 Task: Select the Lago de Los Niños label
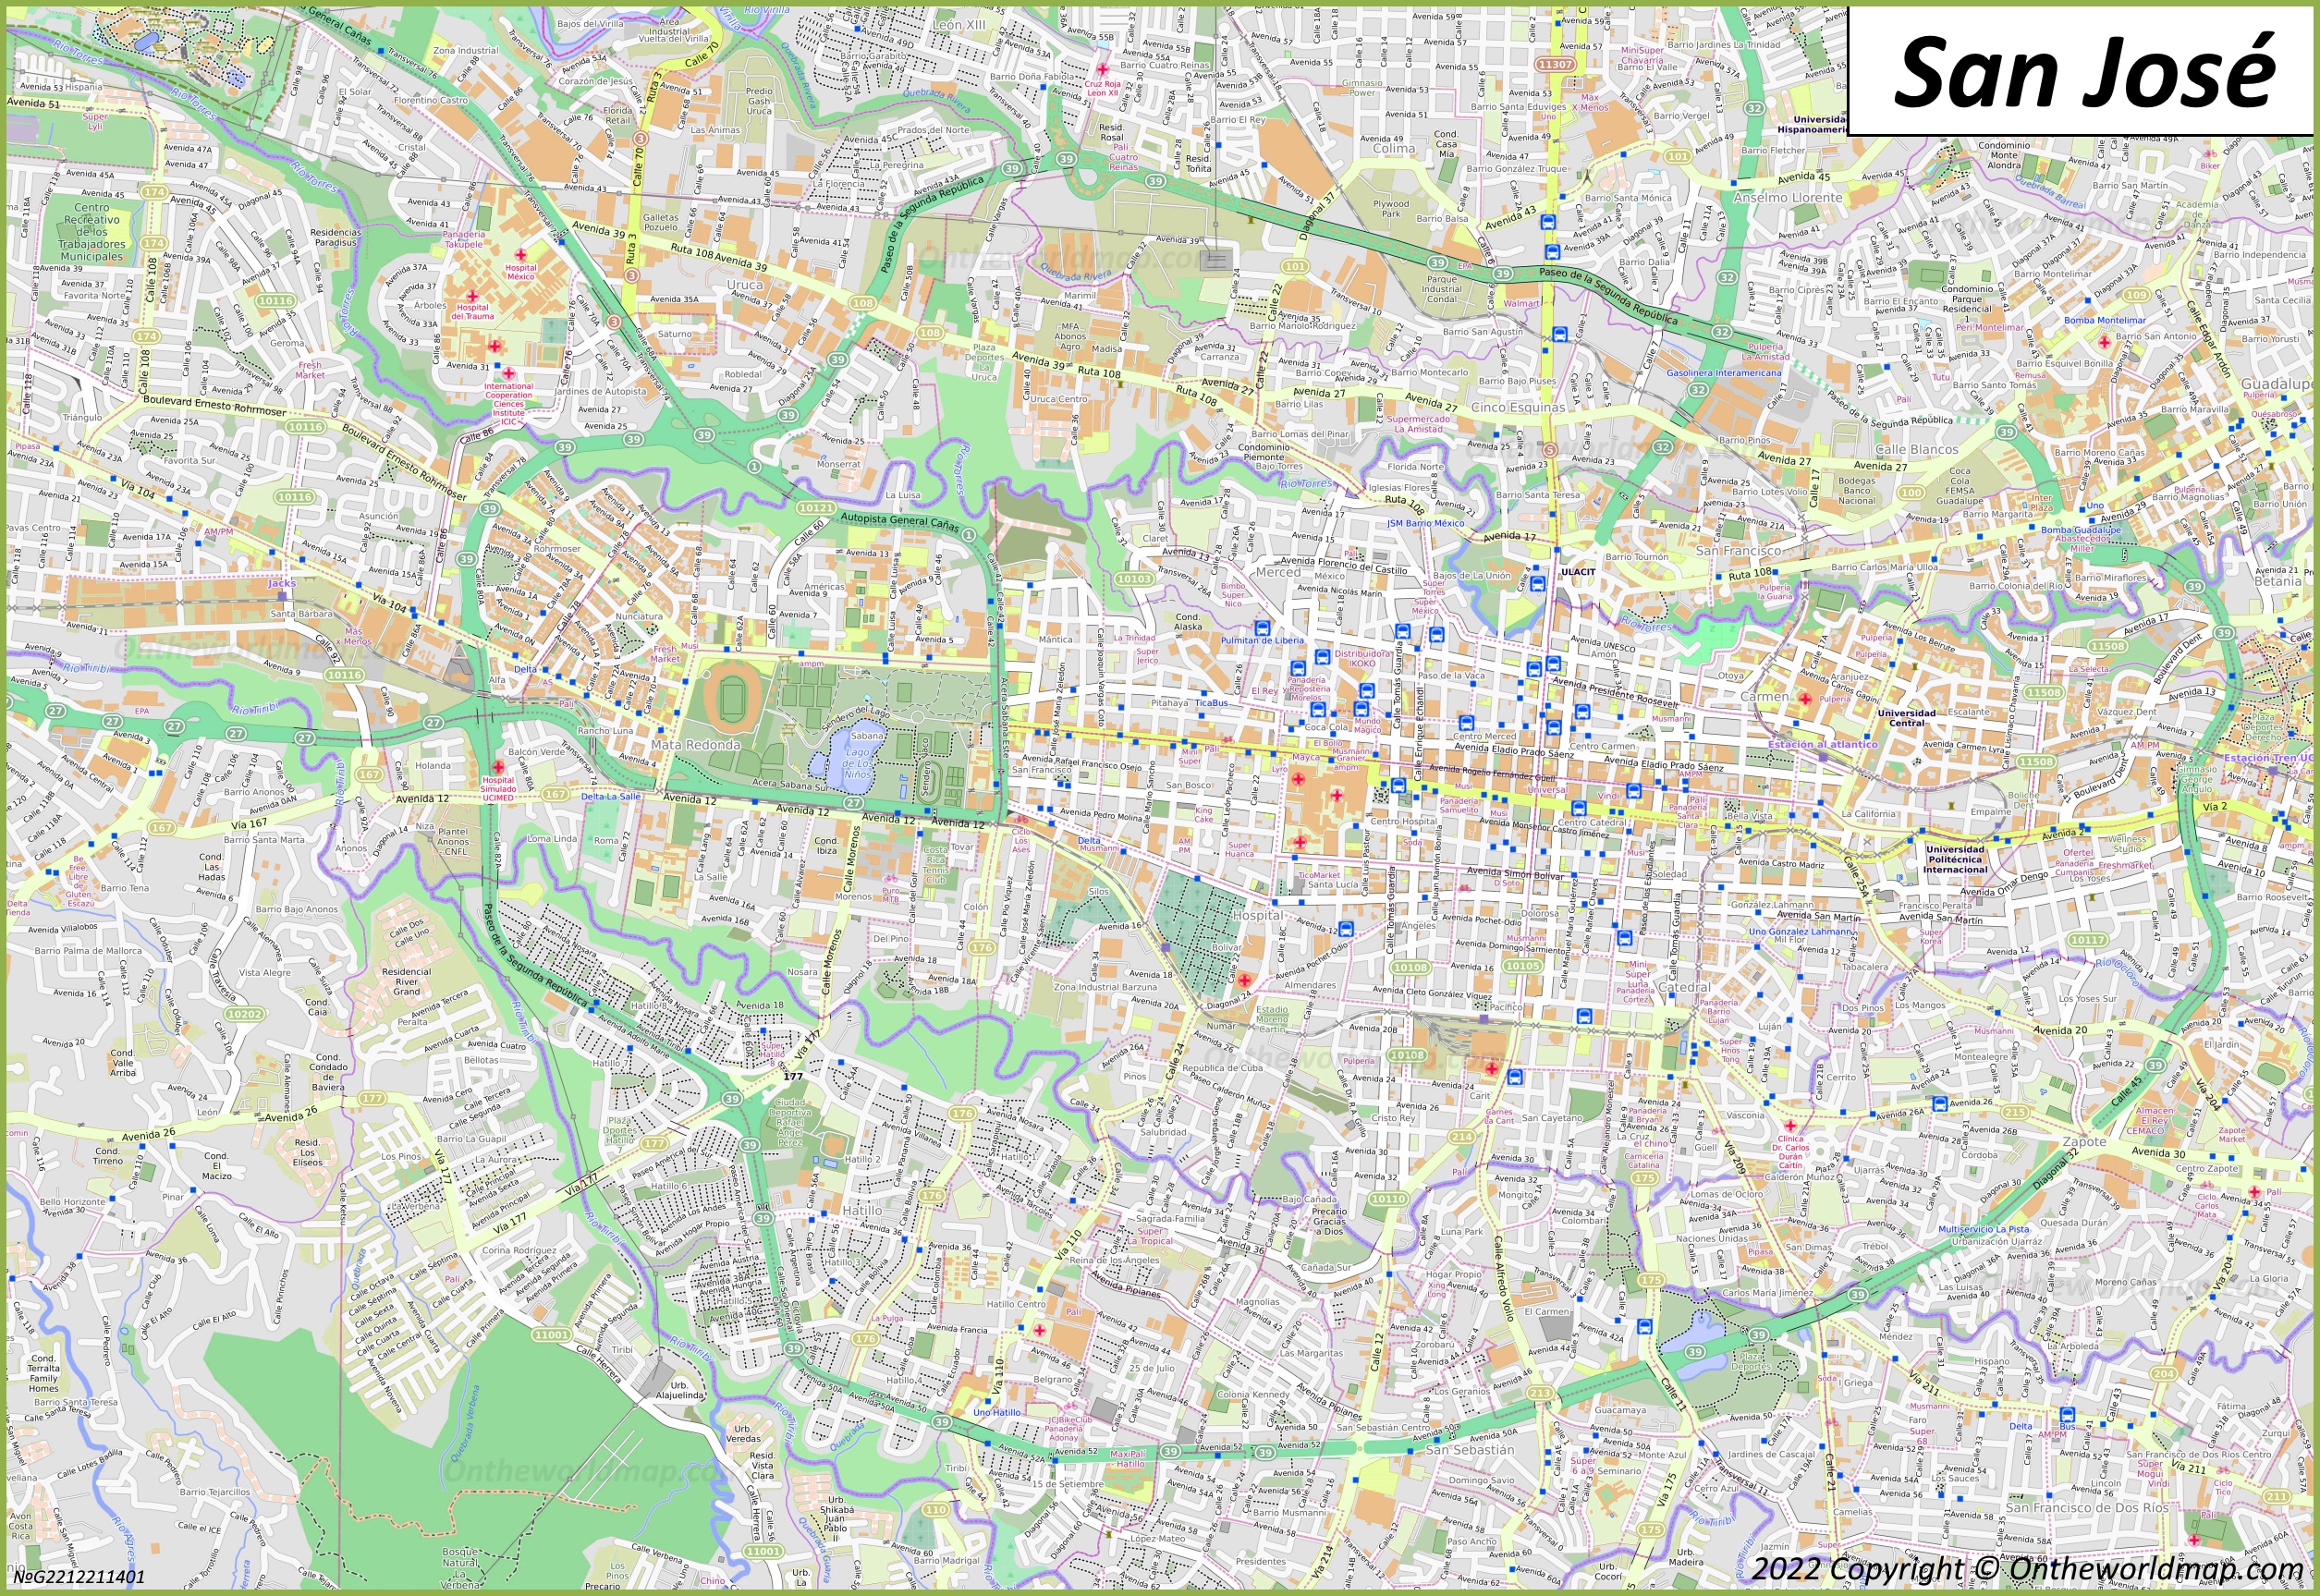click(x=857, y=763)
